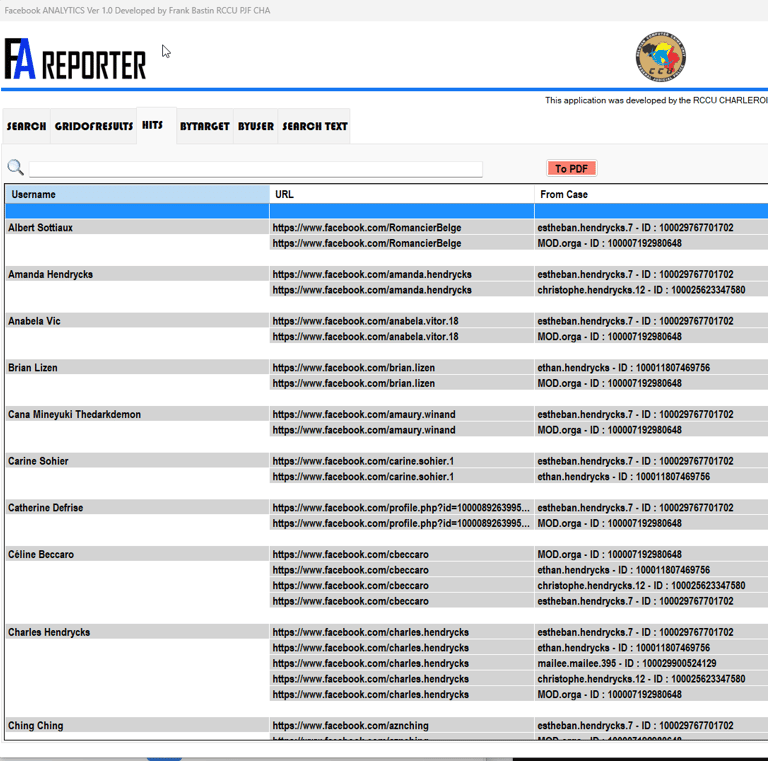
Task: Click mailee.mailee.395 - ID : 100029900524129 cell
Action: point(651,664)
